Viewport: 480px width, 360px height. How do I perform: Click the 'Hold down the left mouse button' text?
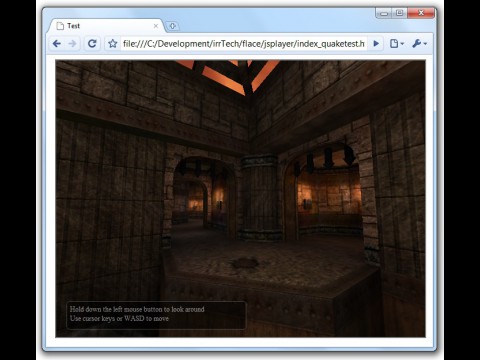pyautogui.click(x=137, y=309)
